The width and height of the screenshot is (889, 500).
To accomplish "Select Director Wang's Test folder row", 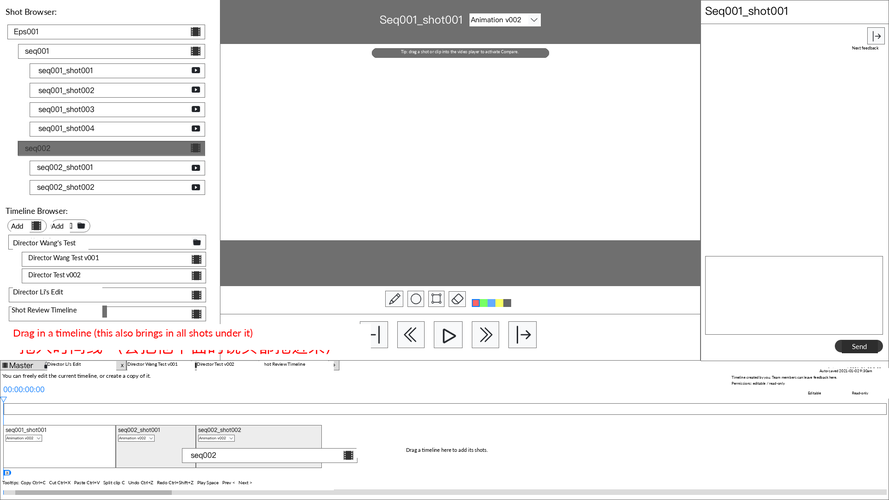I will coord(107,243).
